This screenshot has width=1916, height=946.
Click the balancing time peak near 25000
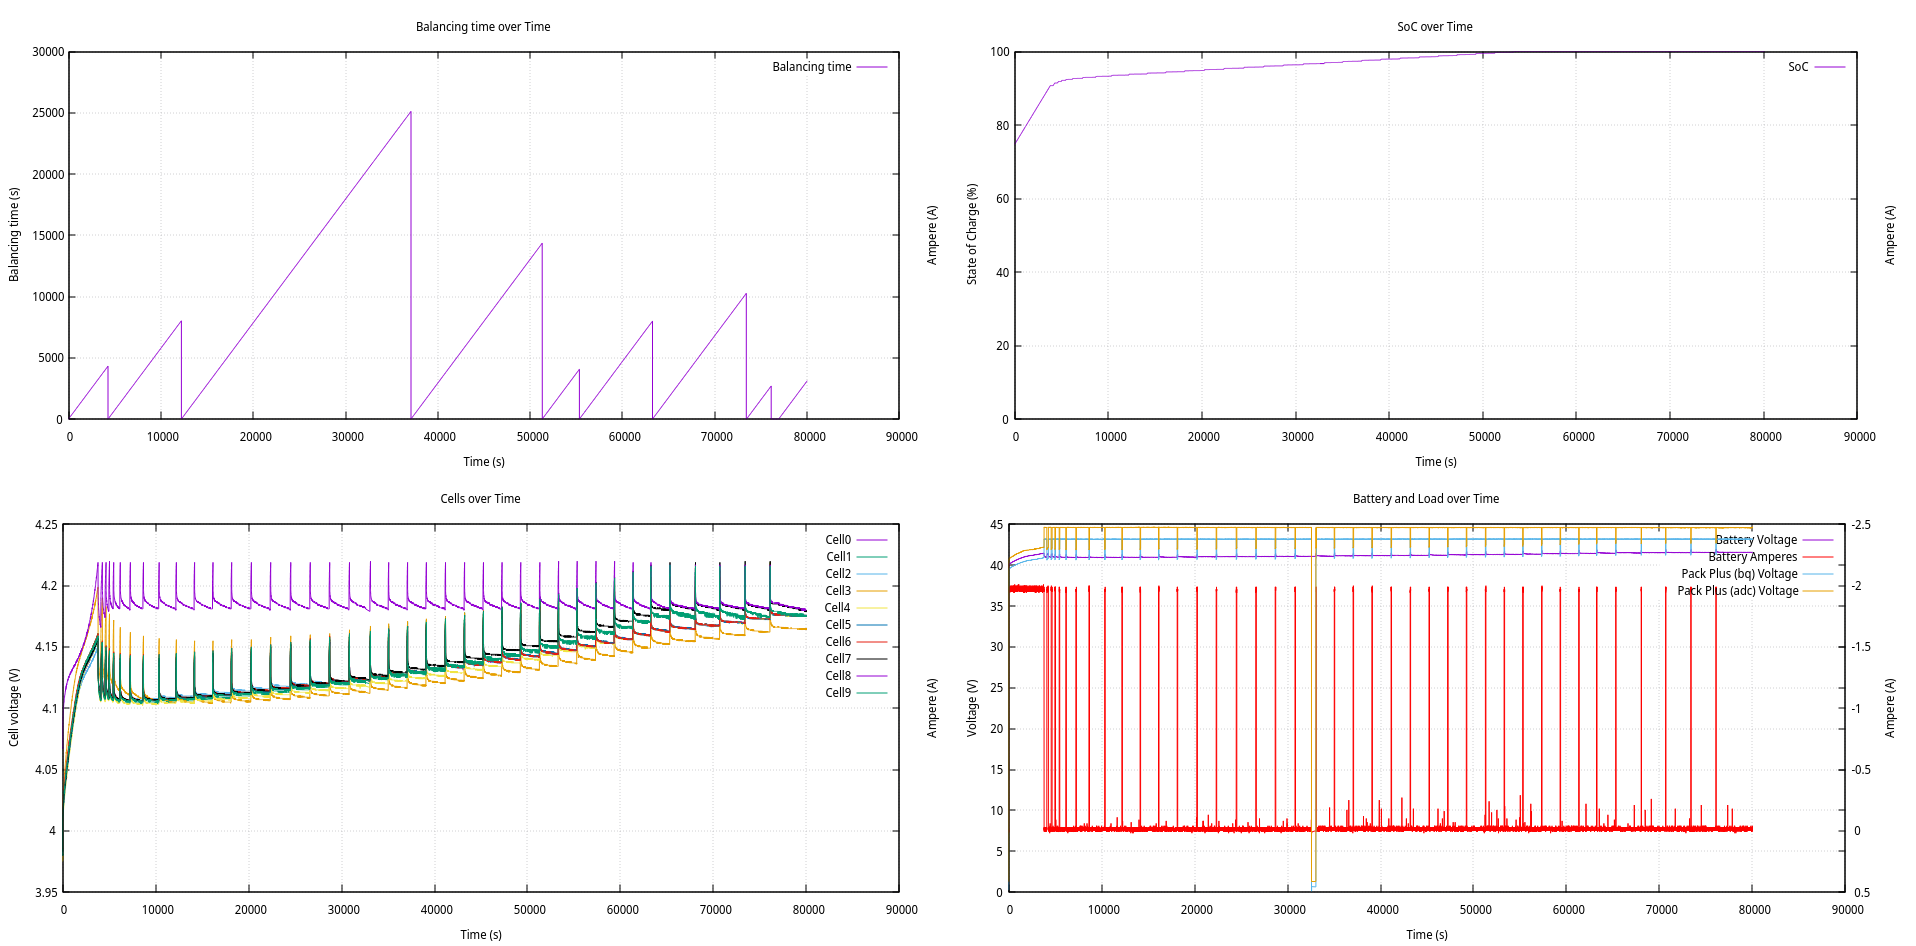(410, 112)
